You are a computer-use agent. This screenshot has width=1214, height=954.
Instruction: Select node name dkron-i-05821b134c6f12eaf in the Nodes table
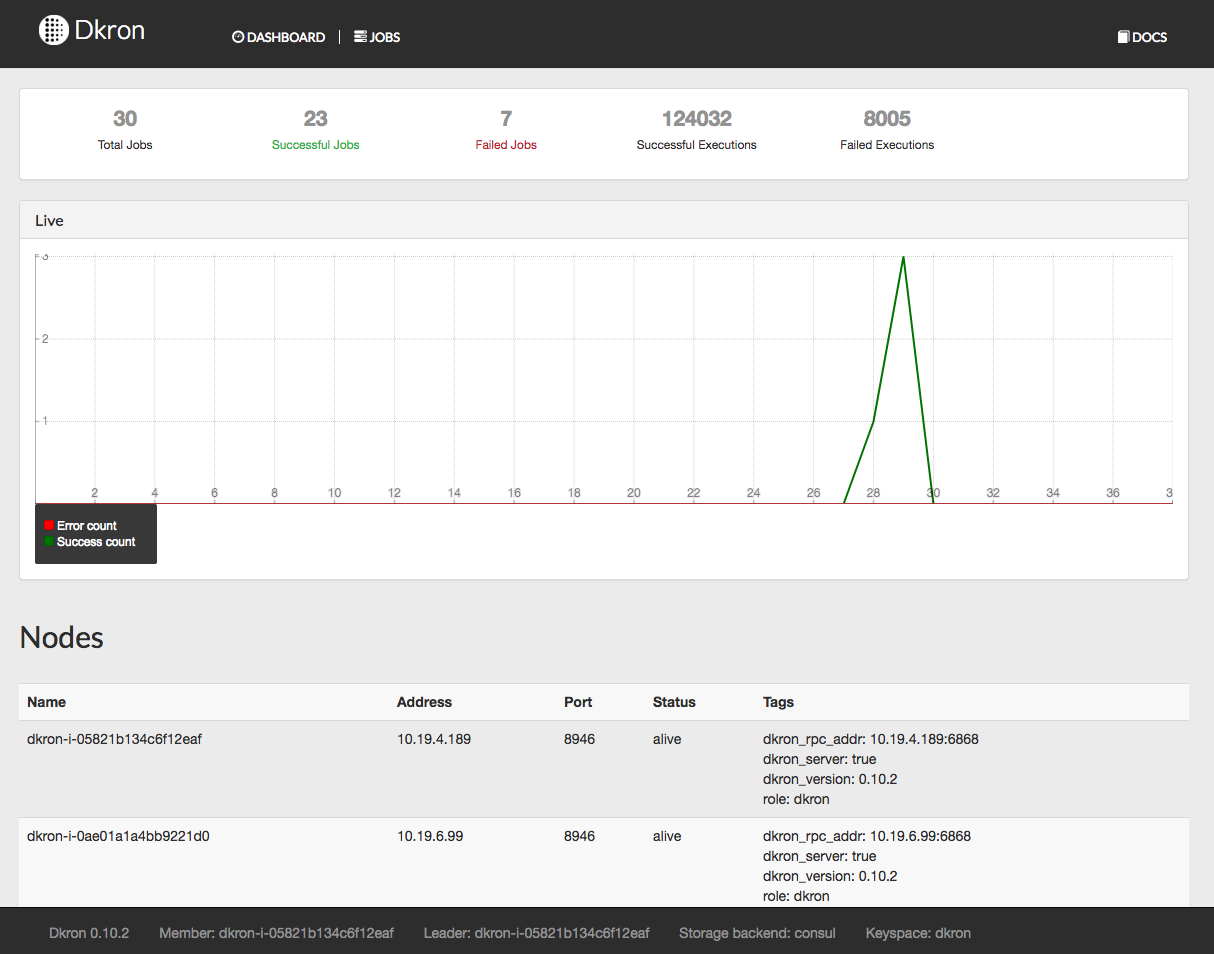(114, 739)
